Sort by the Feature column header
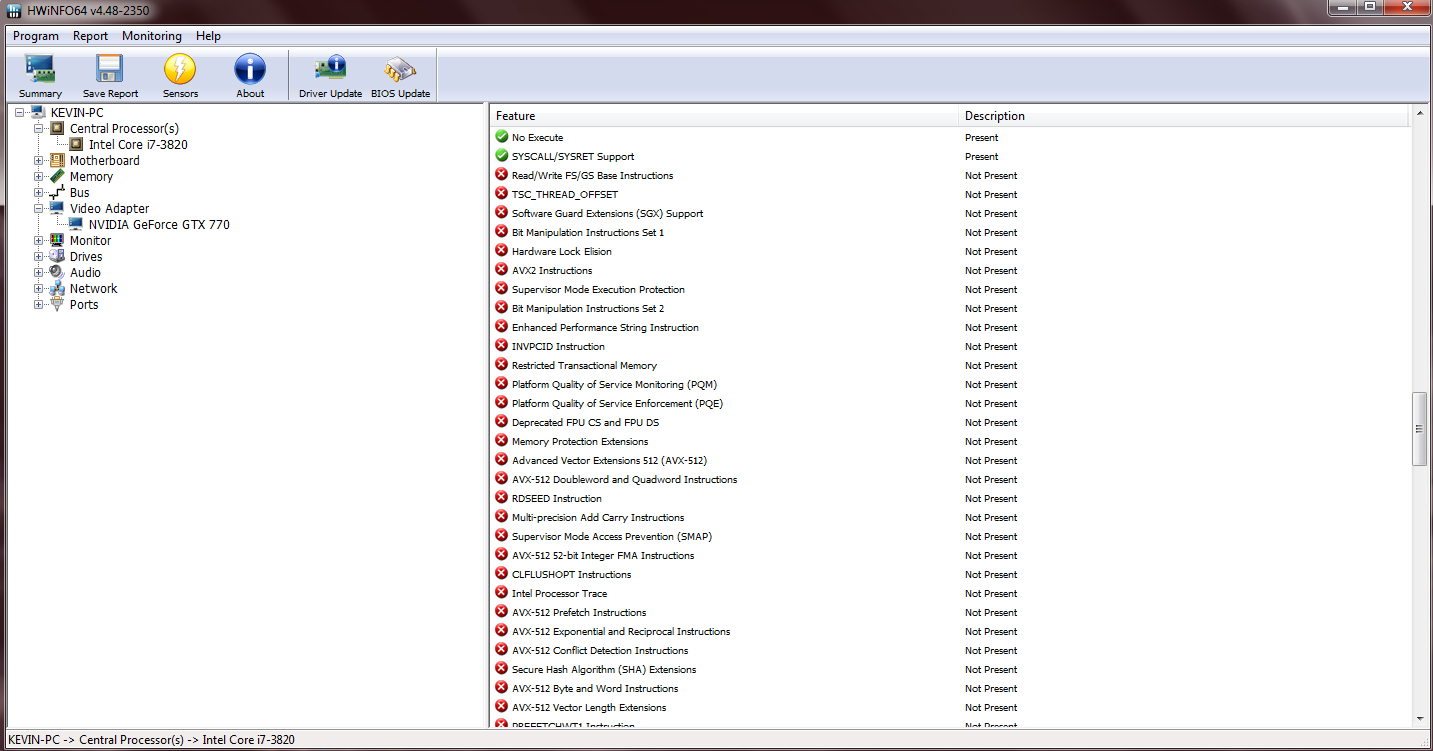 coord(724,116)
